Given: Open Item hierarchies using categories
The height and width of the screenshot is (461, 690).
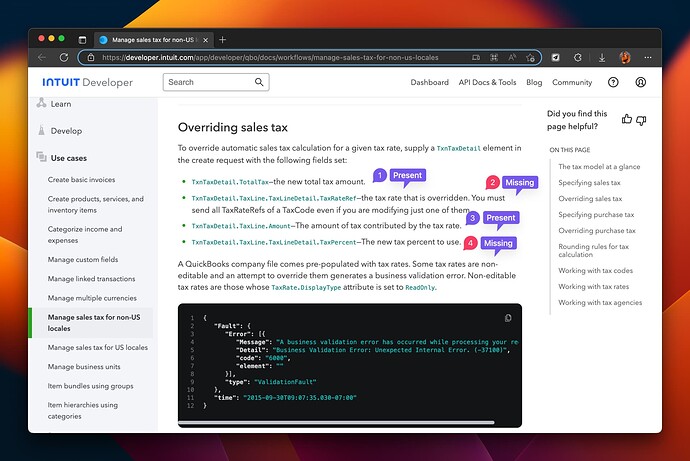Looking at the screenshot, I should [x=83, y=410].
